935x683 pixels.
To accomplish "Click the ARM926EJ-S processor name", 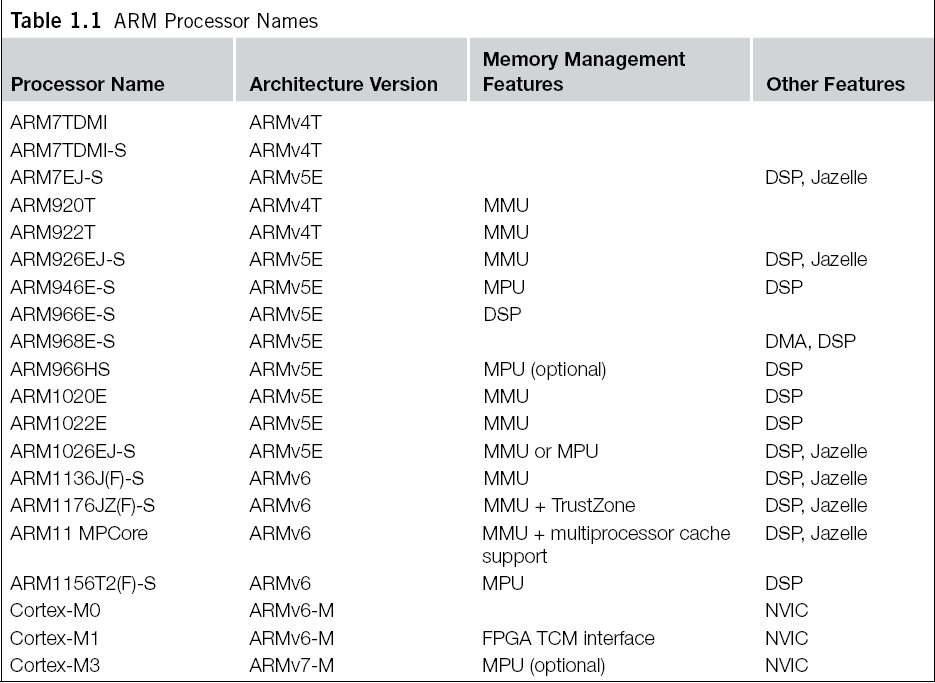I will tap(68, 260).
